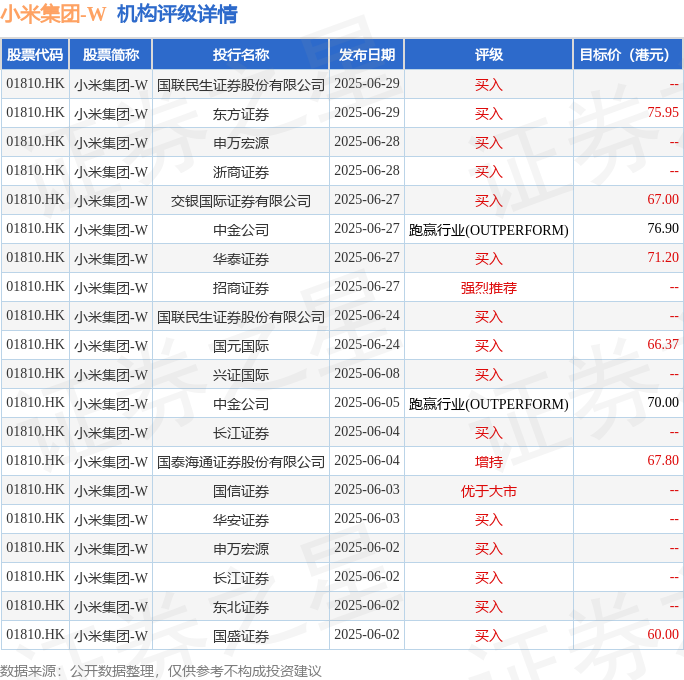
Task: Click the 股票代码 column header
Action: [x=35, y=55]
